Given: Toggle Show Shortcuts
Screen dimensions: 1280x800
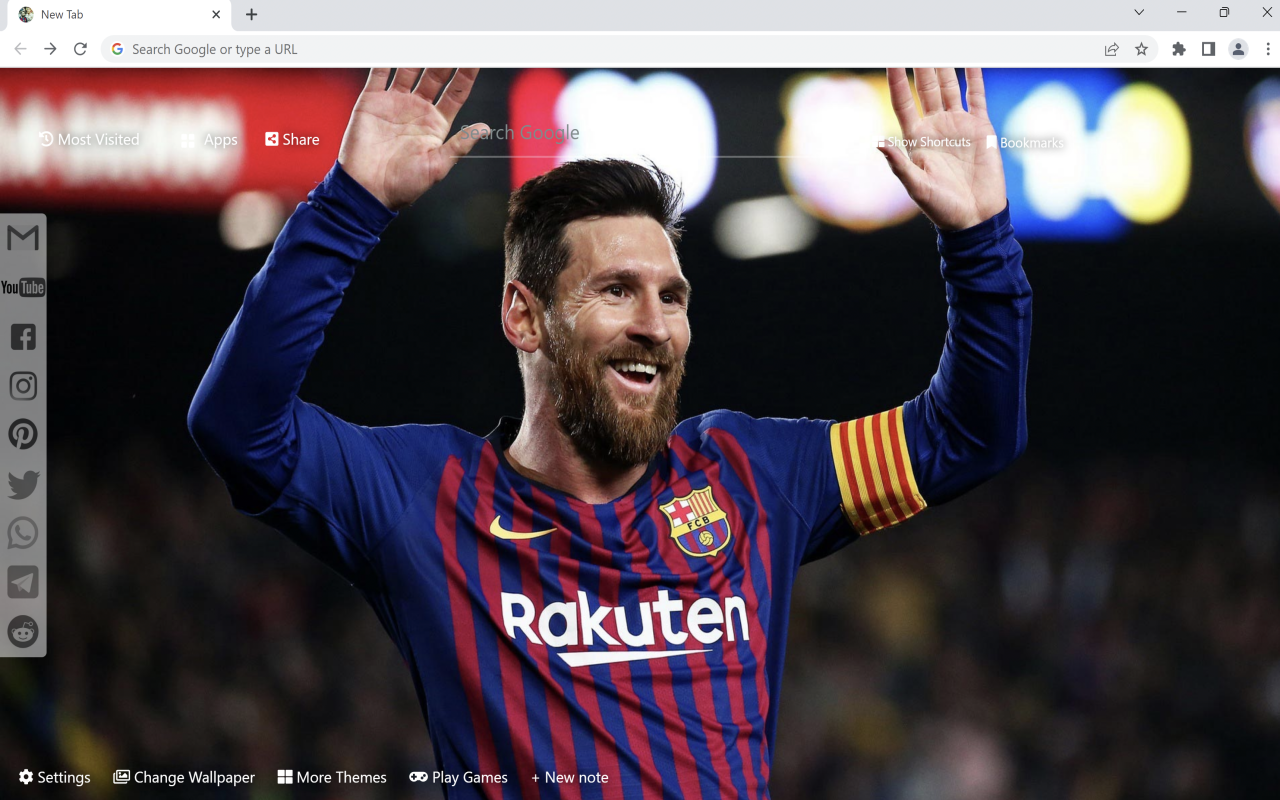Looking at the screenshot, I should point(924,142).
